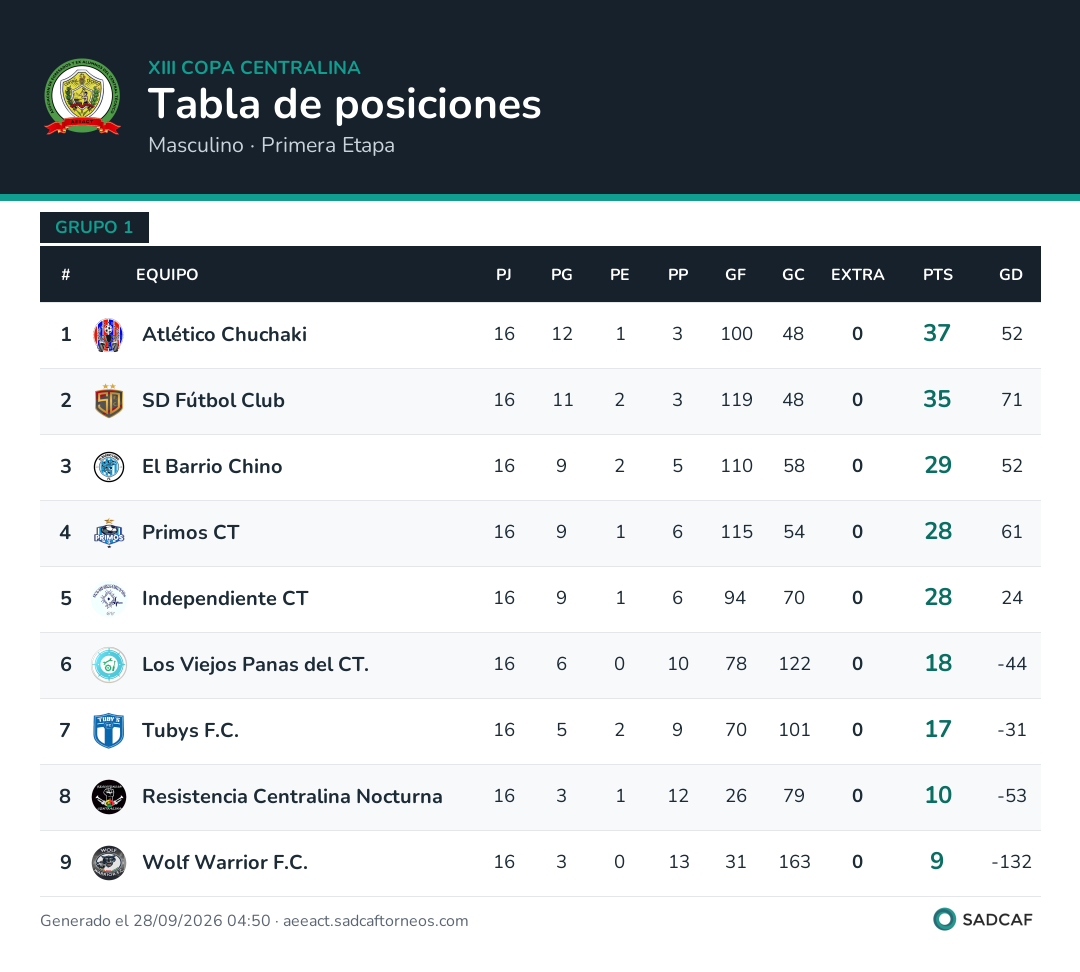Click Resistencia Centralina Nocturna black badge

click(x=108, y=797)
